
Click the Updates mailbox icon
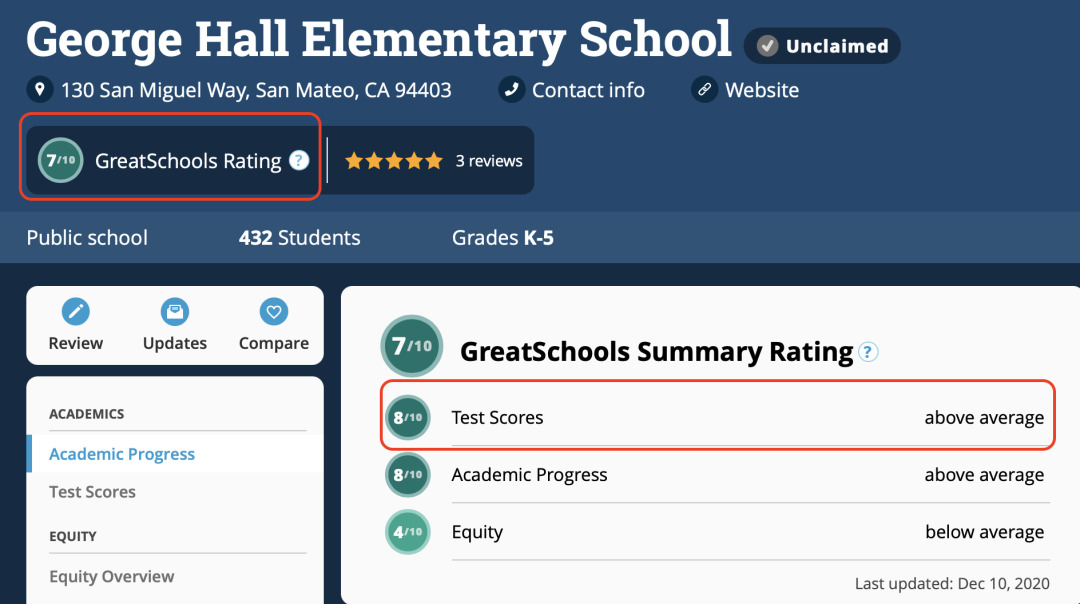175,311
